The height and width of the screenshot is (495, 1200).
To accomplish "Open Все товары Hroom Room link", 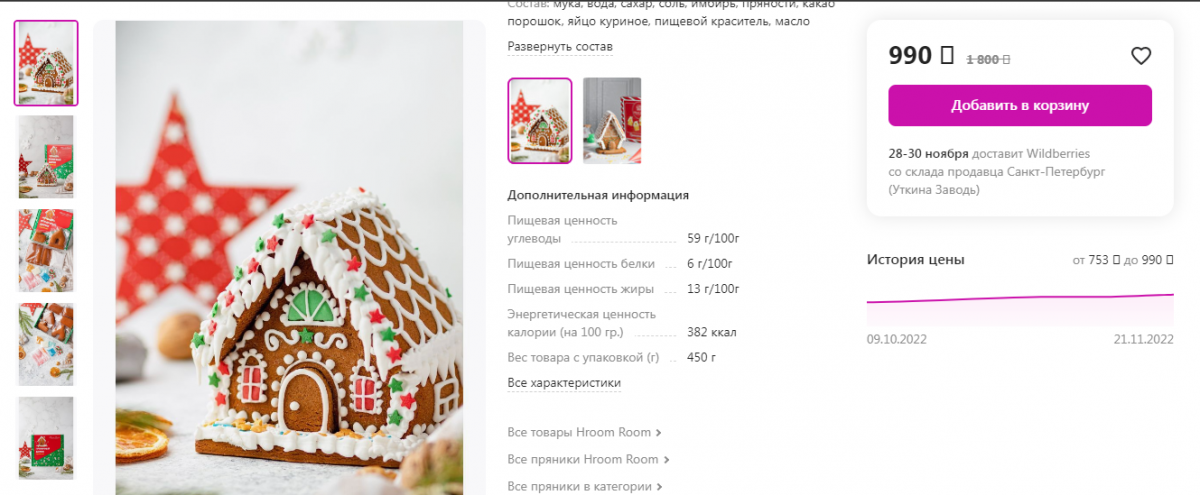I will pos(579,433).
